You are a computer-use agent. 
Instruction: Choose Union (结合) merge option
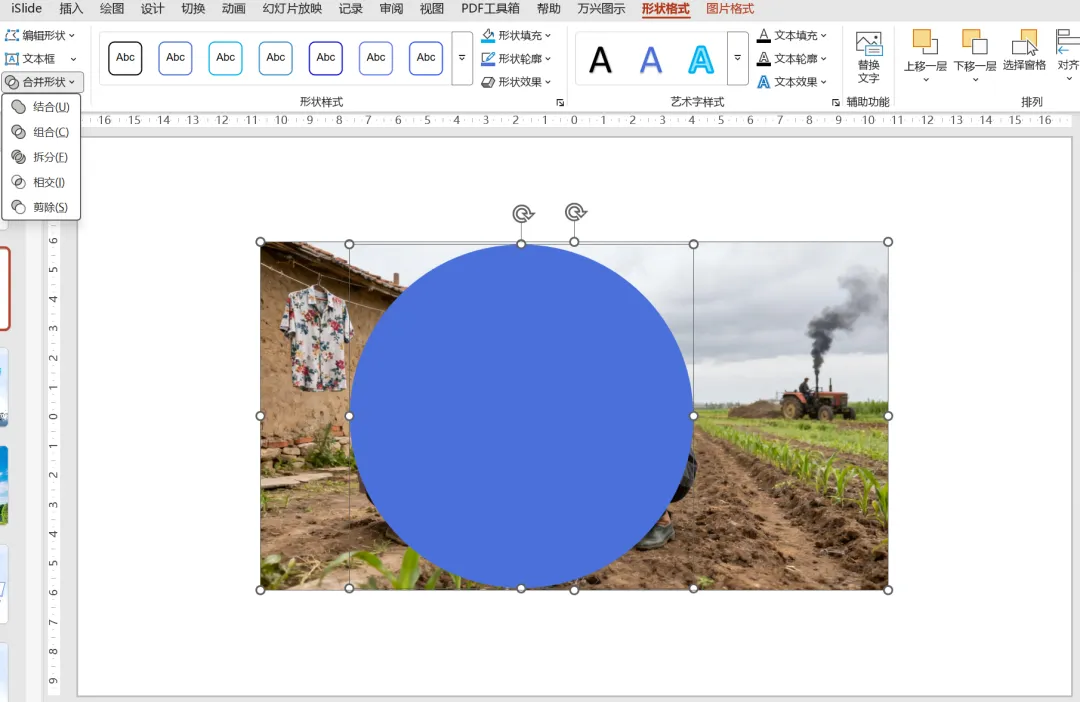[x=41, y=107]
